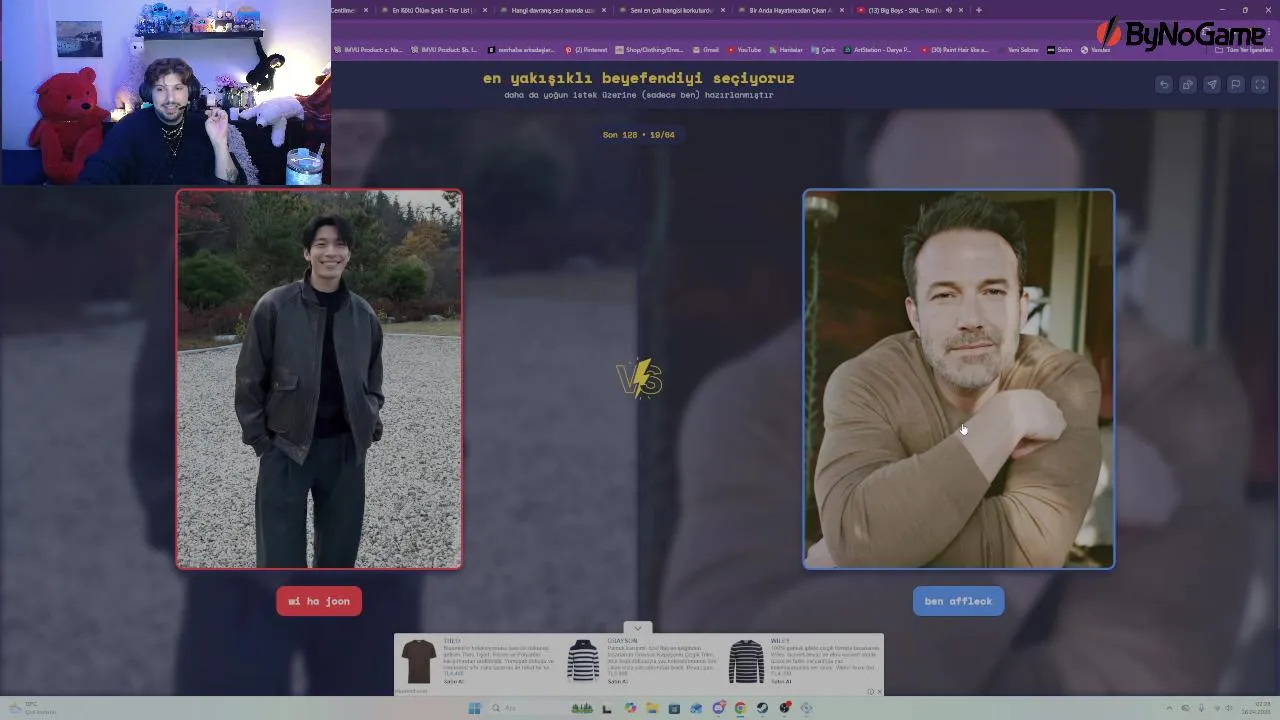Open the THEO brown t-shirt ad
Viewport: 1280px width, 720px height.
tap(475, 662)
